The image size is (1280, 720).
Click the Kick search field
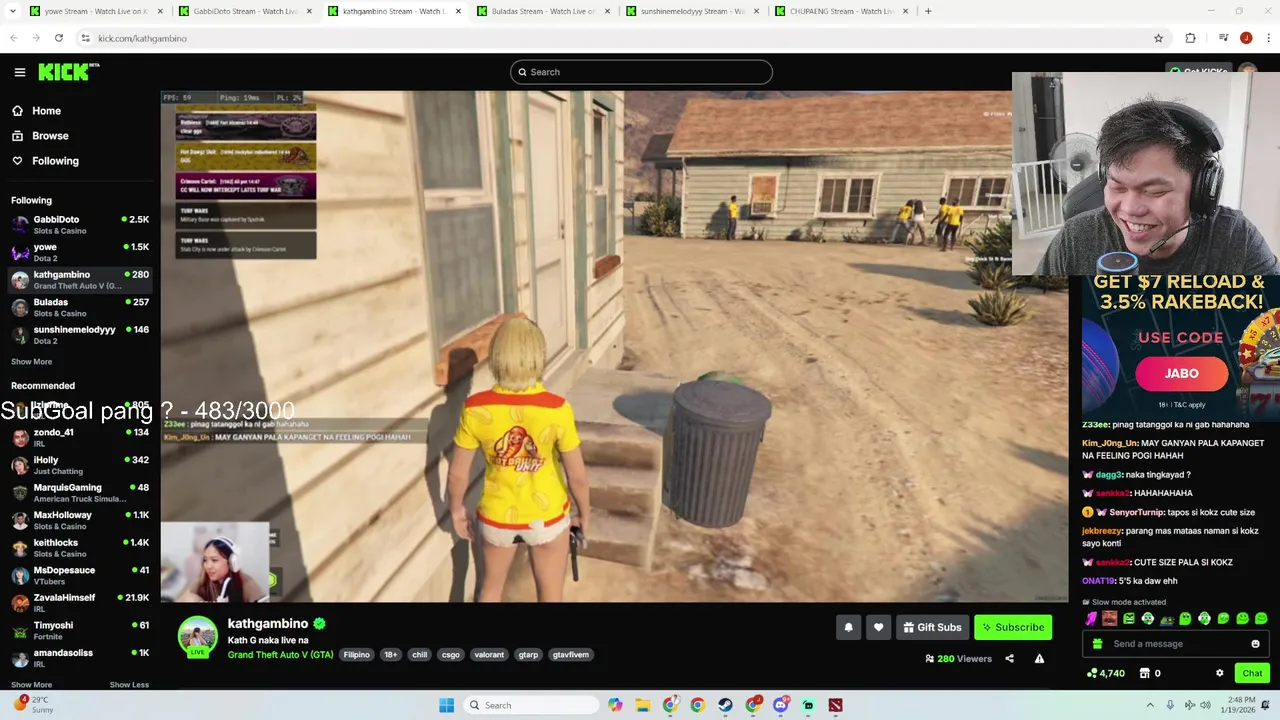pyautogui.click(x=641, y=72)
